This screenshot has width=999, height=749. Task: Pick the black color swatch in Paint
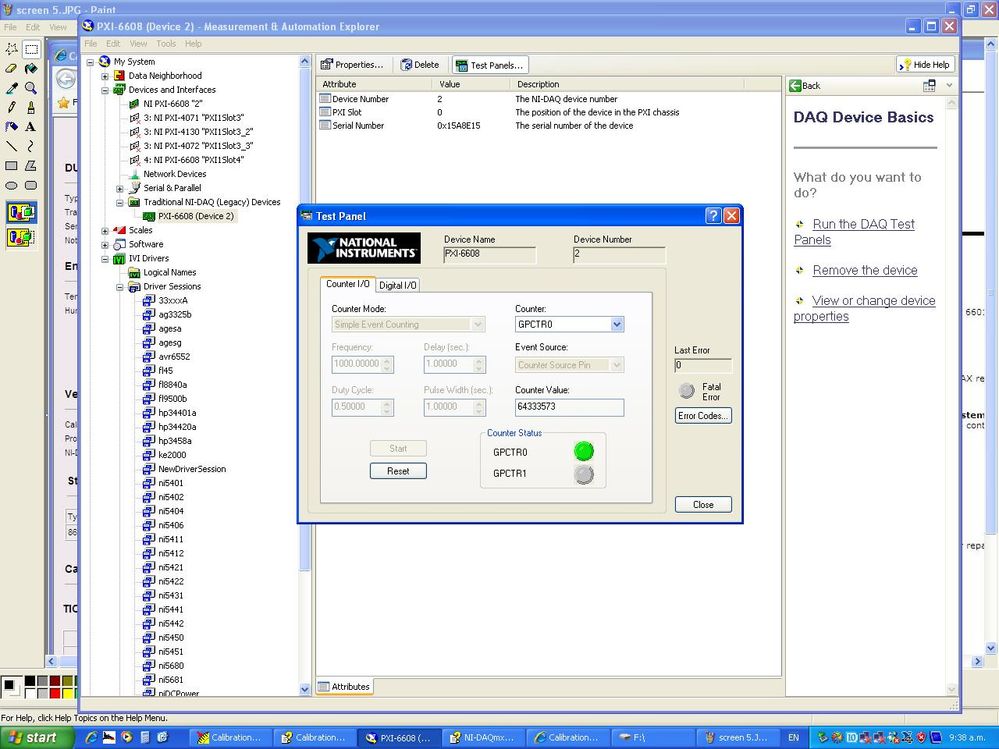[30, 681]
